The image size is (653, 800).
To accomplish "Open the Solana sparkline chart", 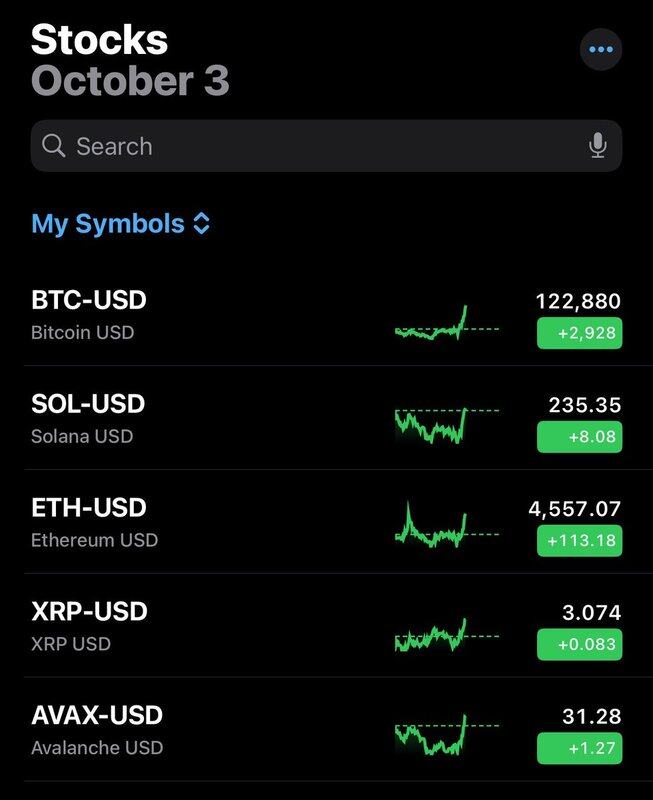I will (445, 424).
